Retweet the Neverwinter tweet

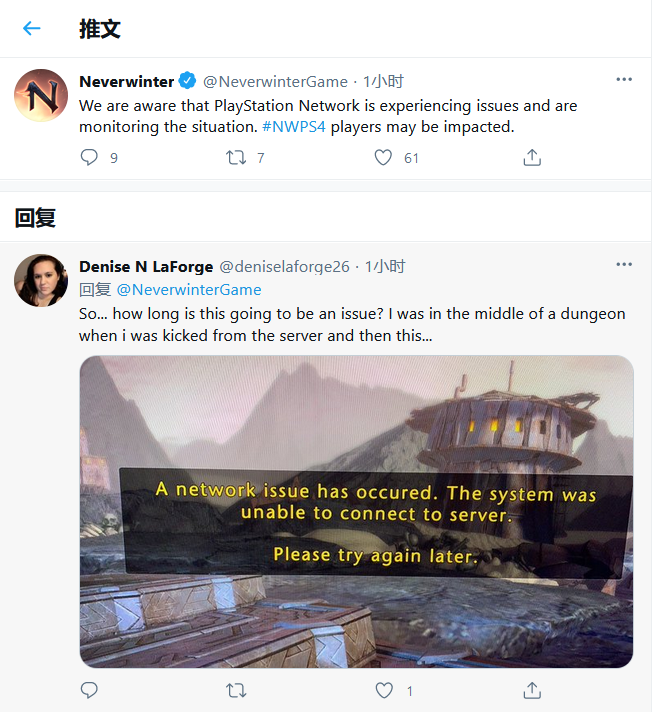pos(237,157)
